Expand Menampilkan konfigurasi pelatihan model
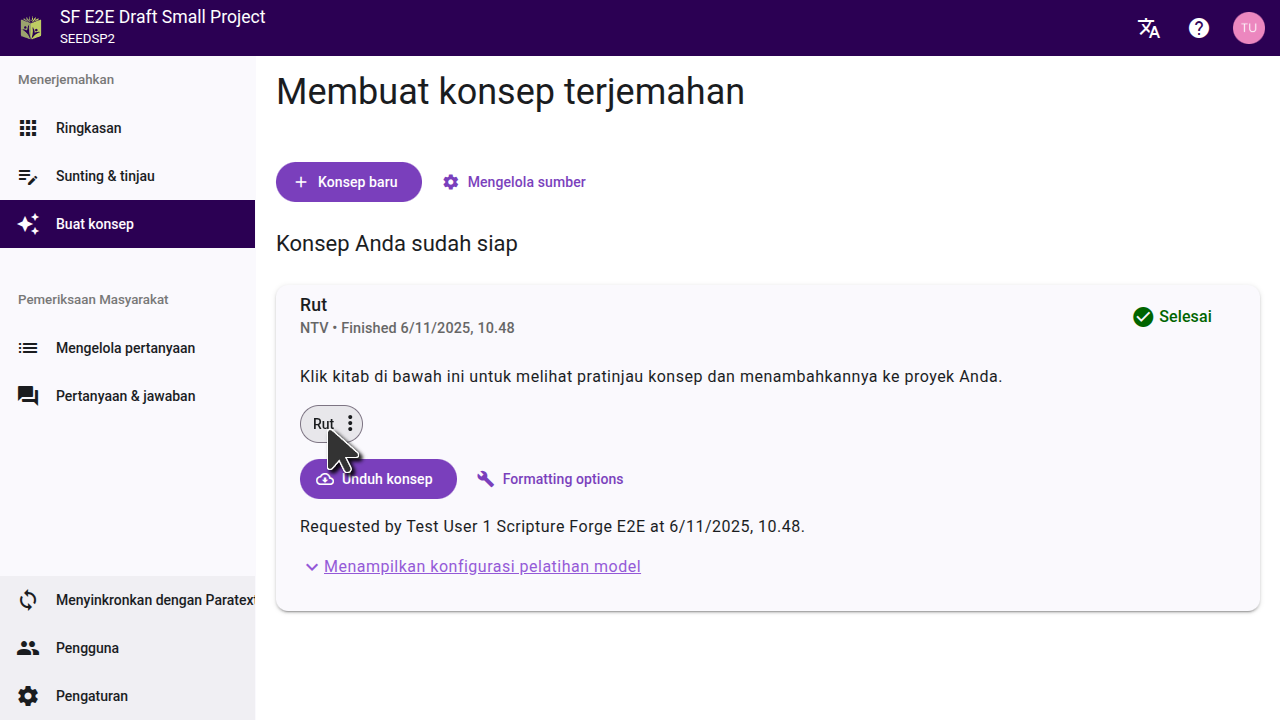This screenshot has width=1280, height=720. (482, 566)
